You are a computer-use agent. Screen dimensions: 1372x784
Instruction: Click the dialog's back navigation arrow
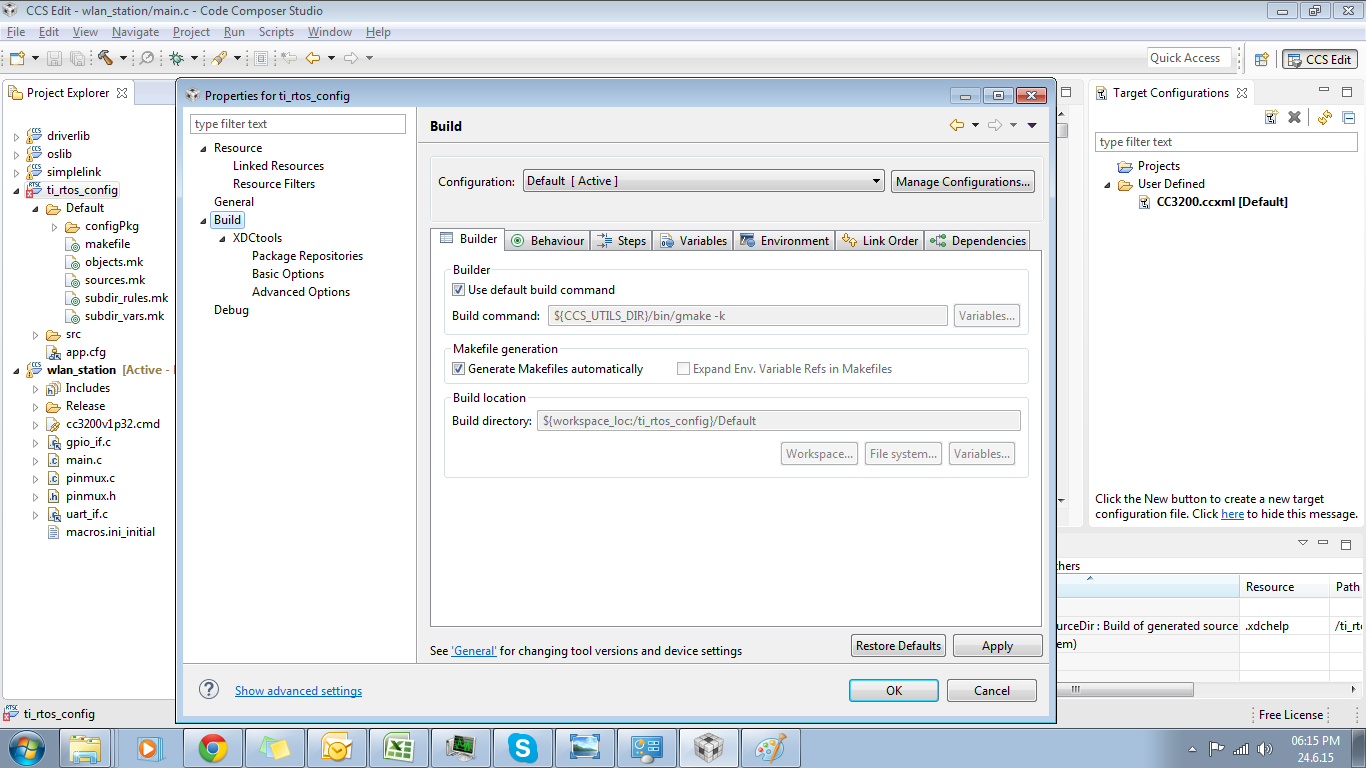click(957, 125)
